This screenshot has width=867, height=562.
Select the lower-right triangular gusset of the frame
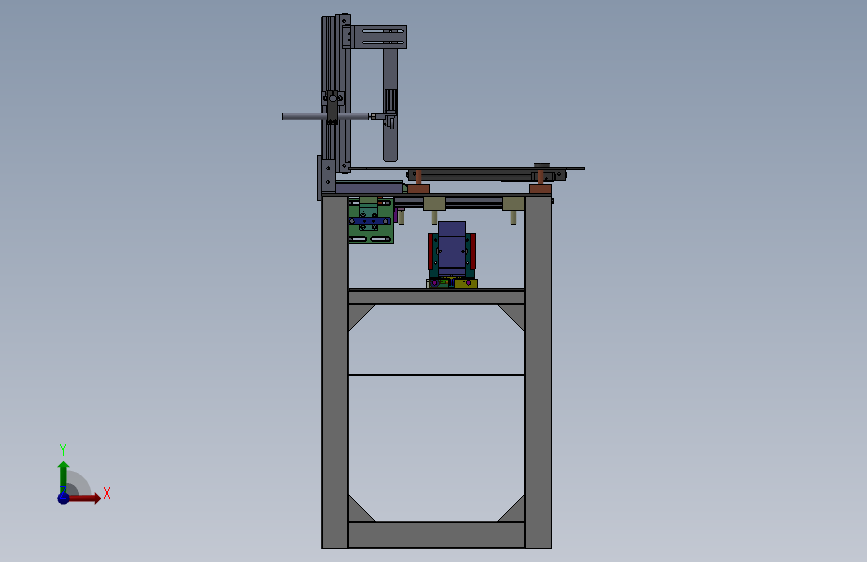pos(514,511)
